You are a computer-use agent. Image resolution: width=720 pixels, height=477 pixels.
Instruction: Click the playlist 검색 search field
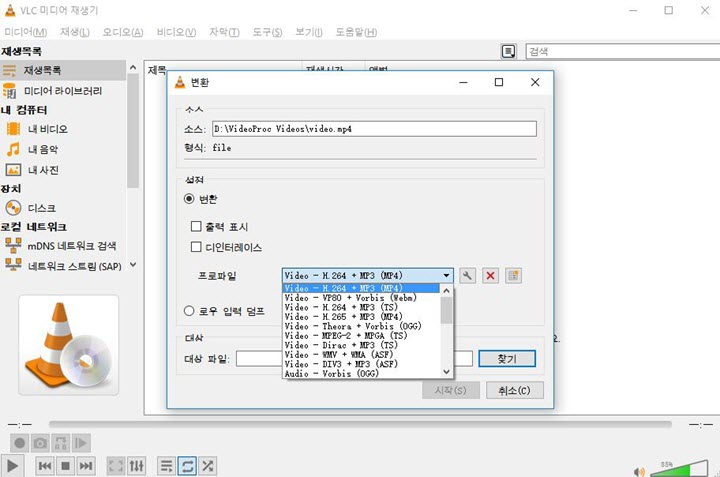click(623, 51)
